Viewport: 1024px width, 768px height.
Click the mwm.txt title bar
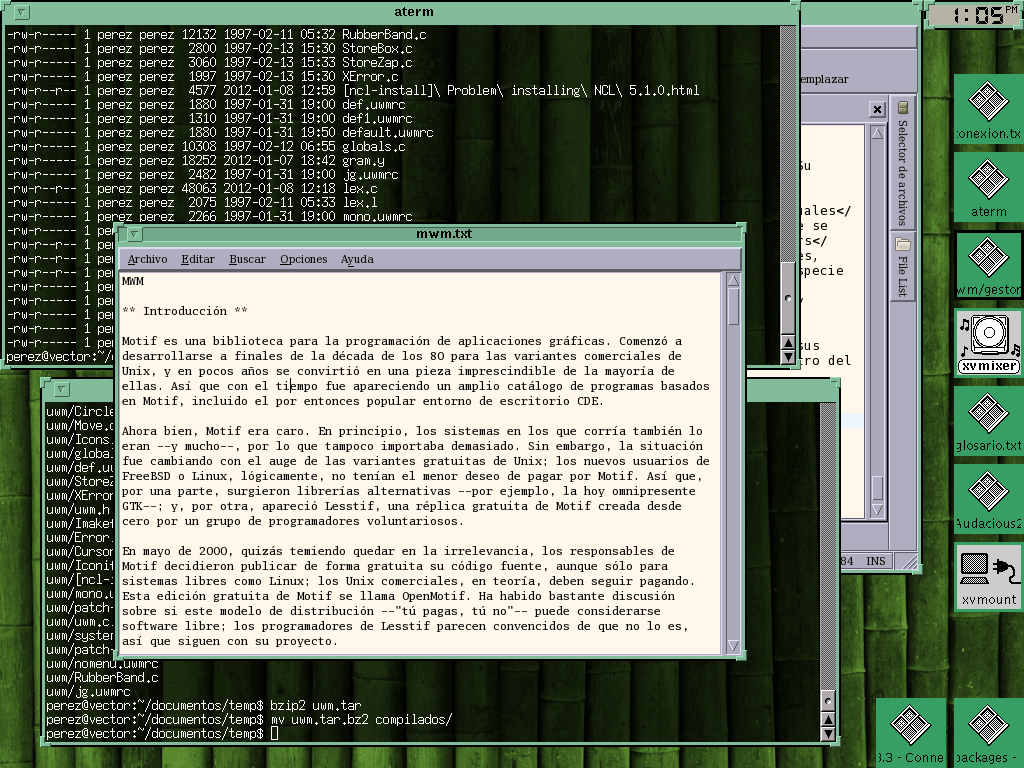pyautogui.click(x=443, y=234)
